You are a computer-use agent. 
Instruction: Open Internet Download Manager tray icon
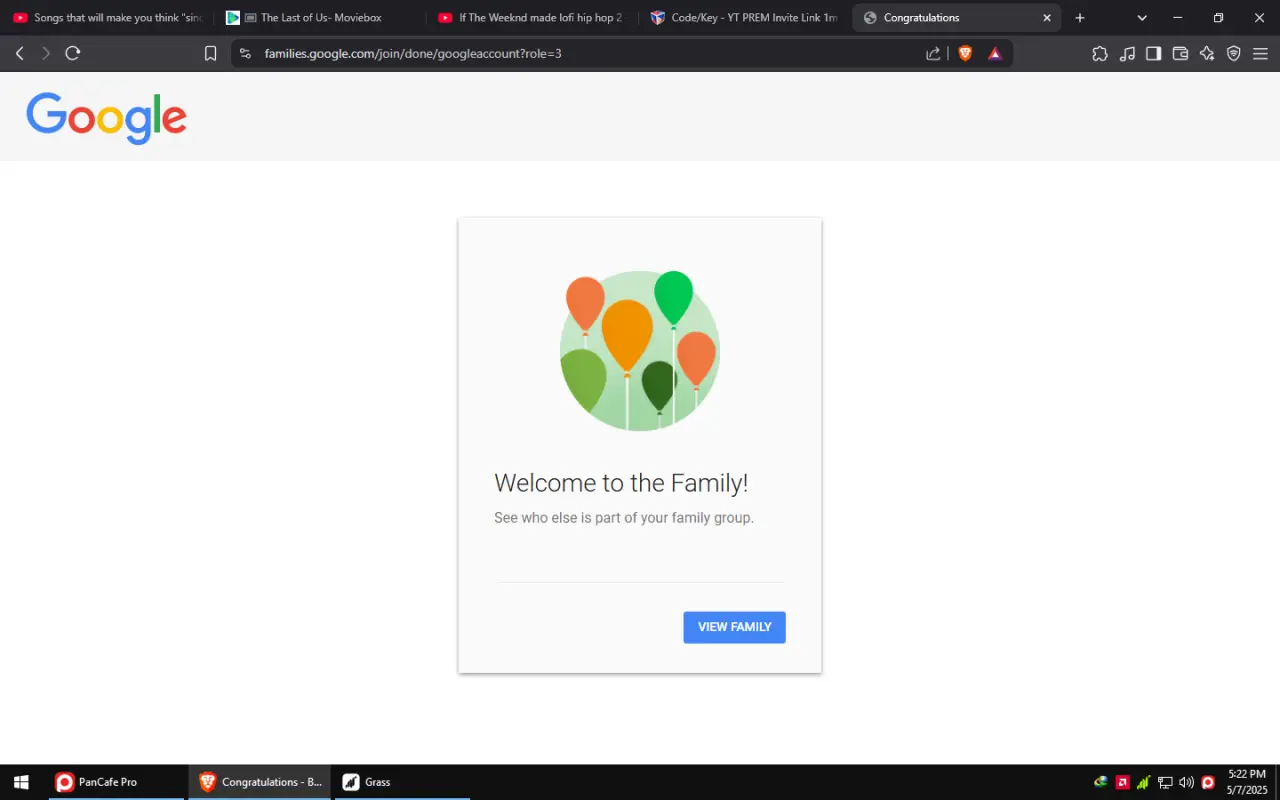(1101, 782)
